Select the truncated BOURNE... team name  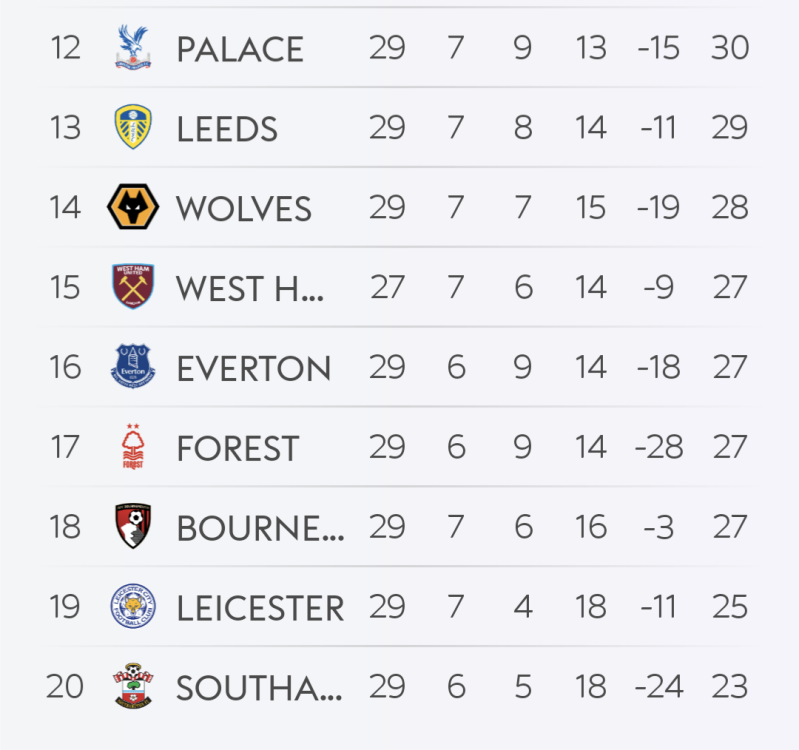point(260,527)
